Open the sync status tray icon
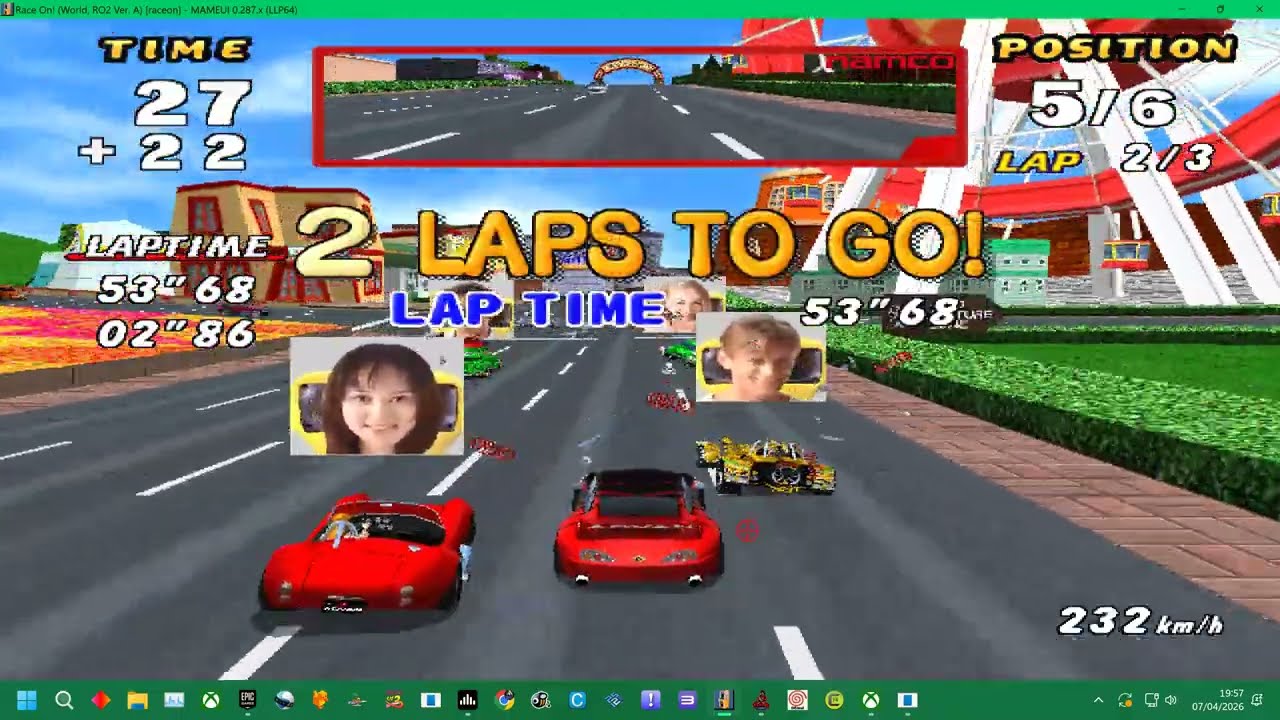This screenshot has height=720, width=1280. 1125,700
